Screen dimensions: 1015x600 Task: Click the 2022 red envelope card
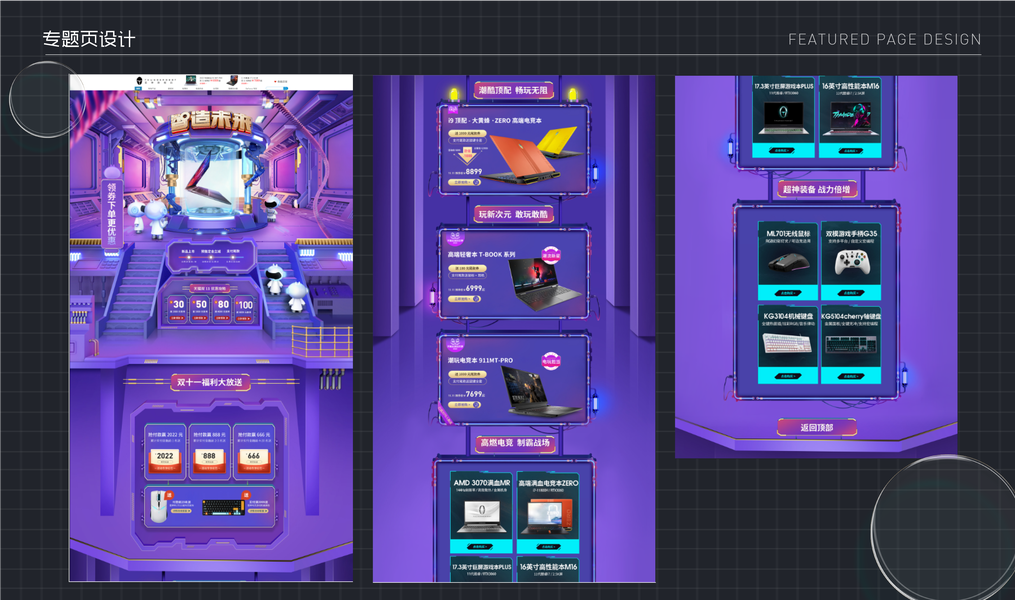[x=165, y=452]
